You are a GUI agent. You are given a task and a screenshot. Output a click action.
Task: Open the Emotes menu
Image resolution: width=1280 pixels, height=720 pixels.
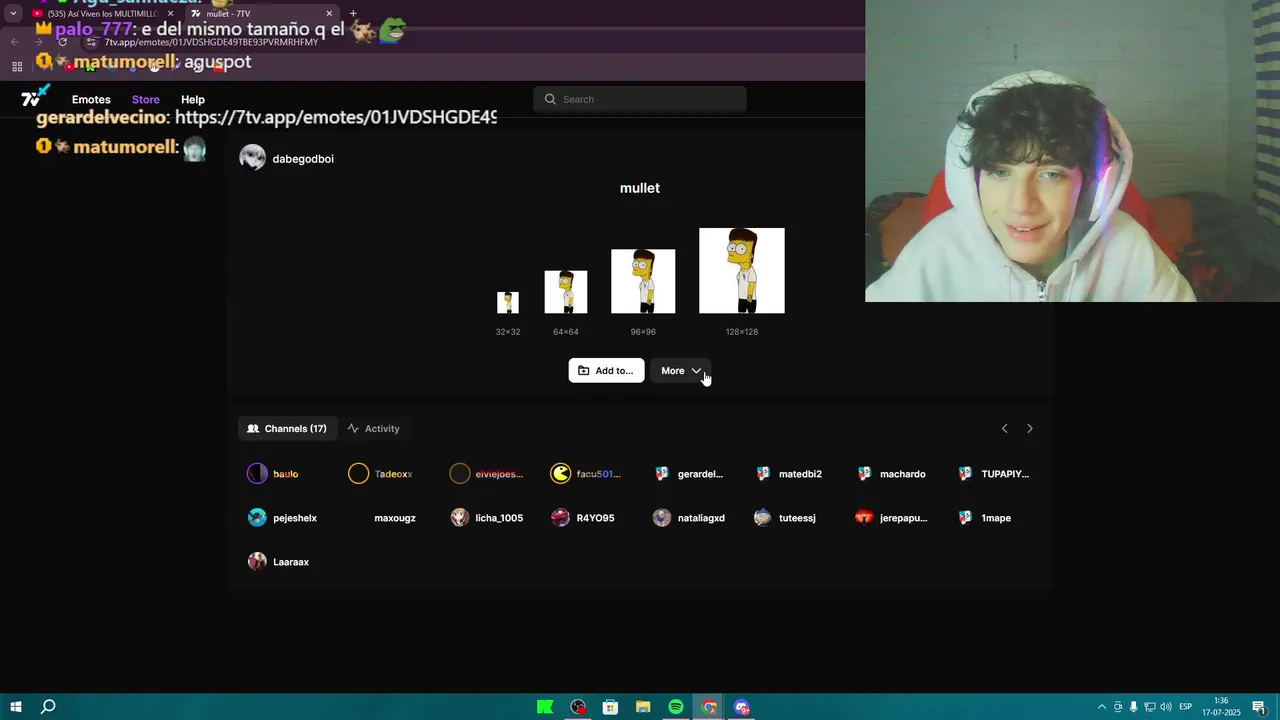[91, 100]
